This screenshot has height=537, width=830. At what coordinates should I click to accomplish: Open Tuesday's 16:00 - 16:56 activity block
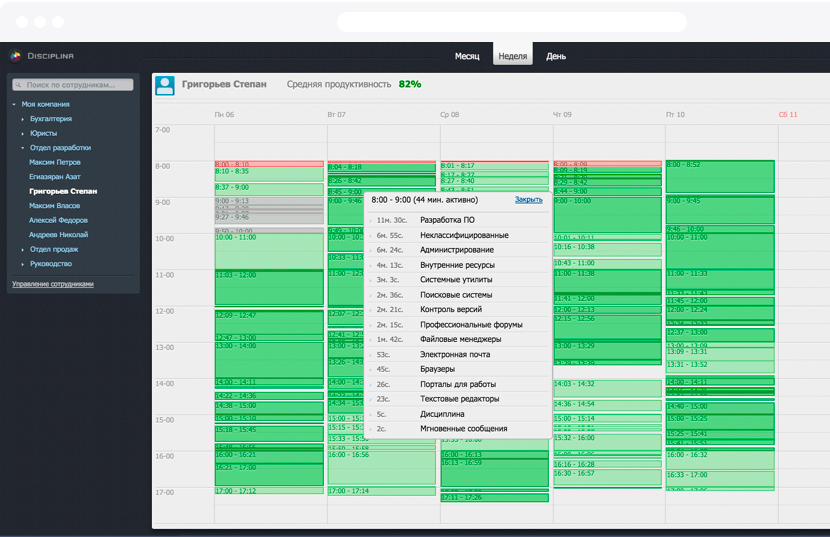pyautogui.click(x=381, y=467)
